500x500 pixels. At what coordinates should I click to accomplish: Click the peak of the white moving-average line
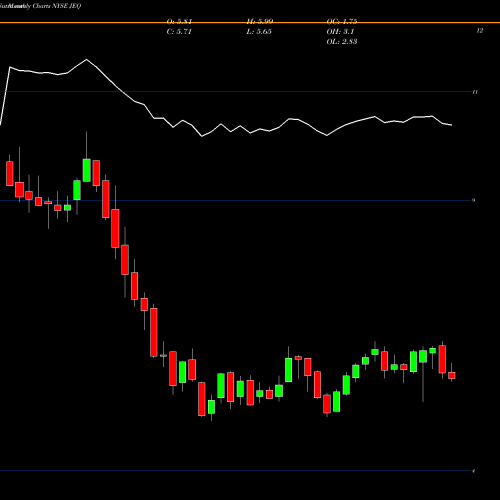click(x=87, y=60)
